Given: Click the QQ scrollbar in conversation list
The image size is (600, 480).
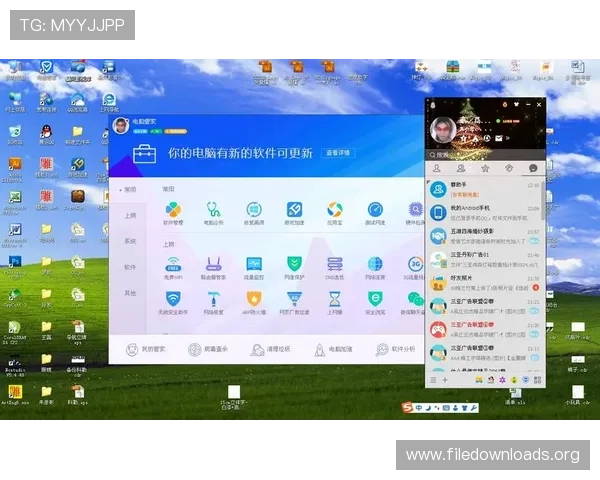Looking at the screenshot, I should tap(543, 201).
